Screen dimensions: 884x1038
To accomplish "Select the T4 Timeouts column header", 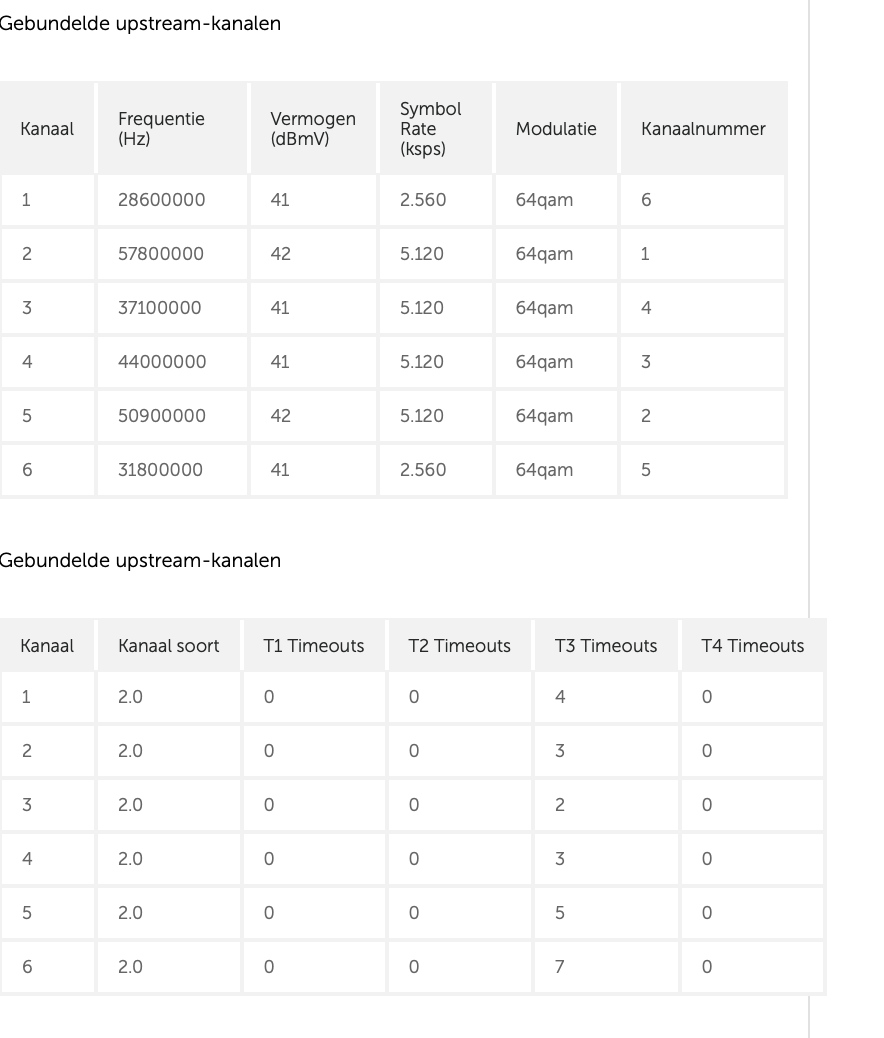I will 753,646.
